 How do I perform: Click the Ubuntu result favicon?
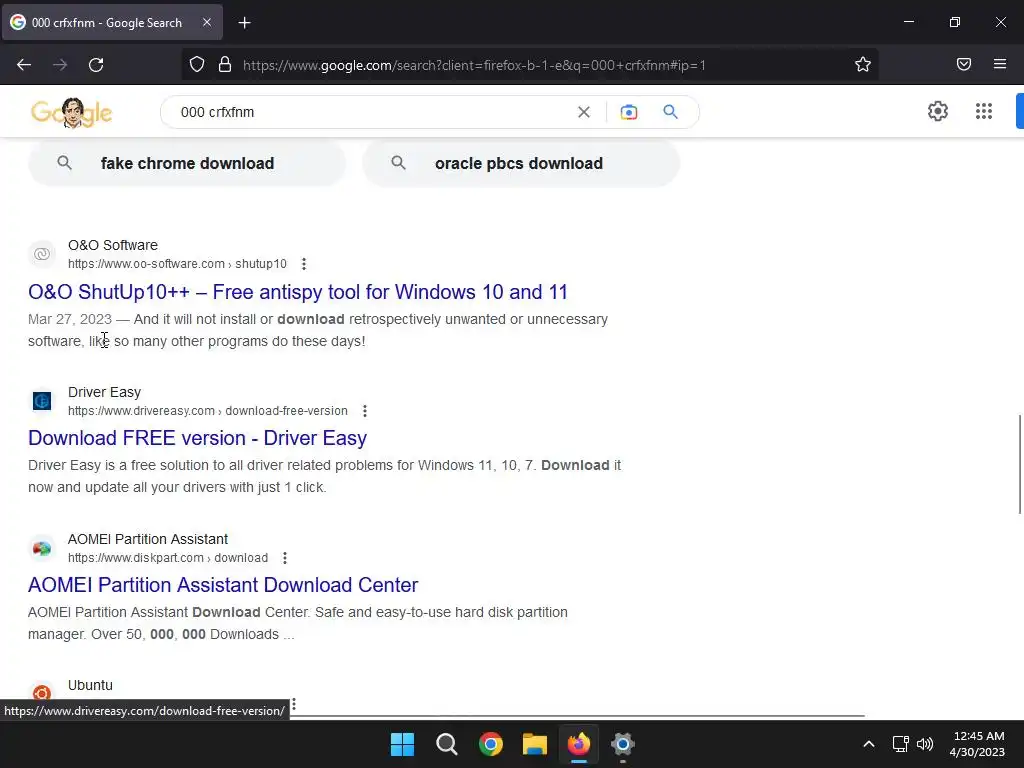(42, 692)
